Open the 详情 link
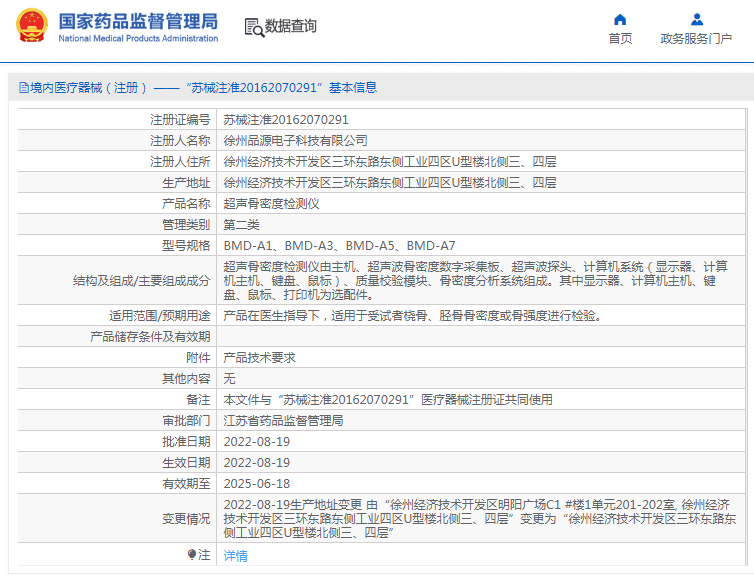The height and width of the screenshot is (578, 754). point(236,555)
